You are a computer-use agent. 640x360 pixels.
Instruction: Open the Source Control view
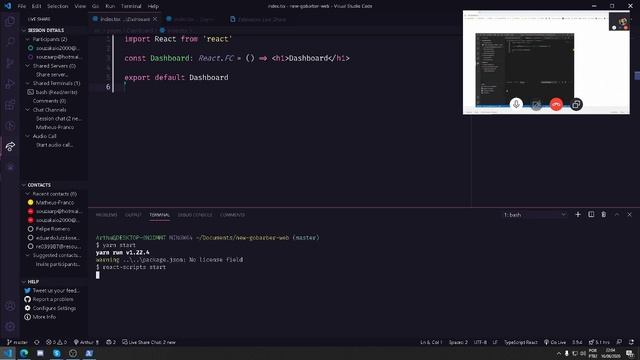tap(10, 63)
